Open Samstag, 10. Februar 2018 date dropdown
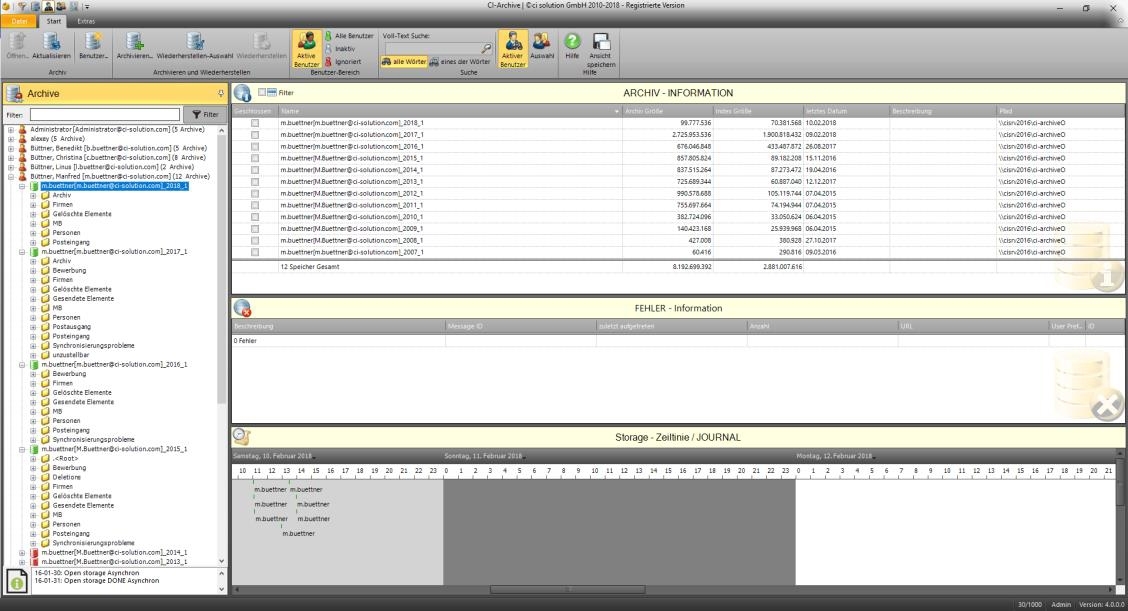 (x=314, y=457)
